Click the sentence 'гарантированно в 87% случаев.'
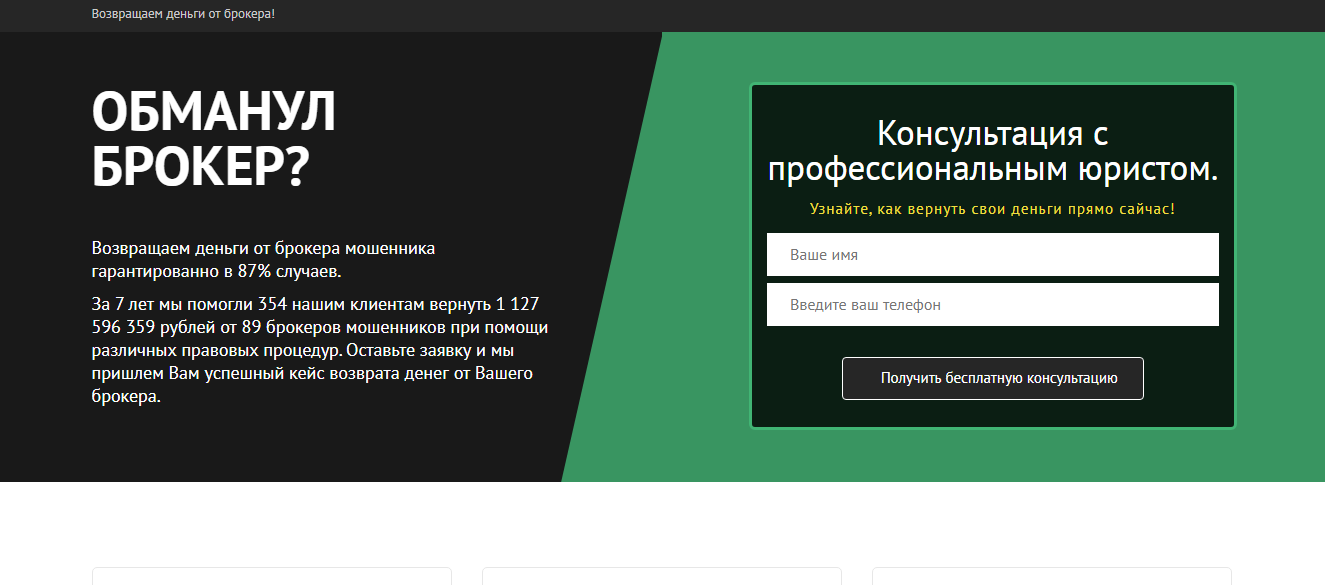This screenshot has width=1325, height=585. click(x=216, y=271)
